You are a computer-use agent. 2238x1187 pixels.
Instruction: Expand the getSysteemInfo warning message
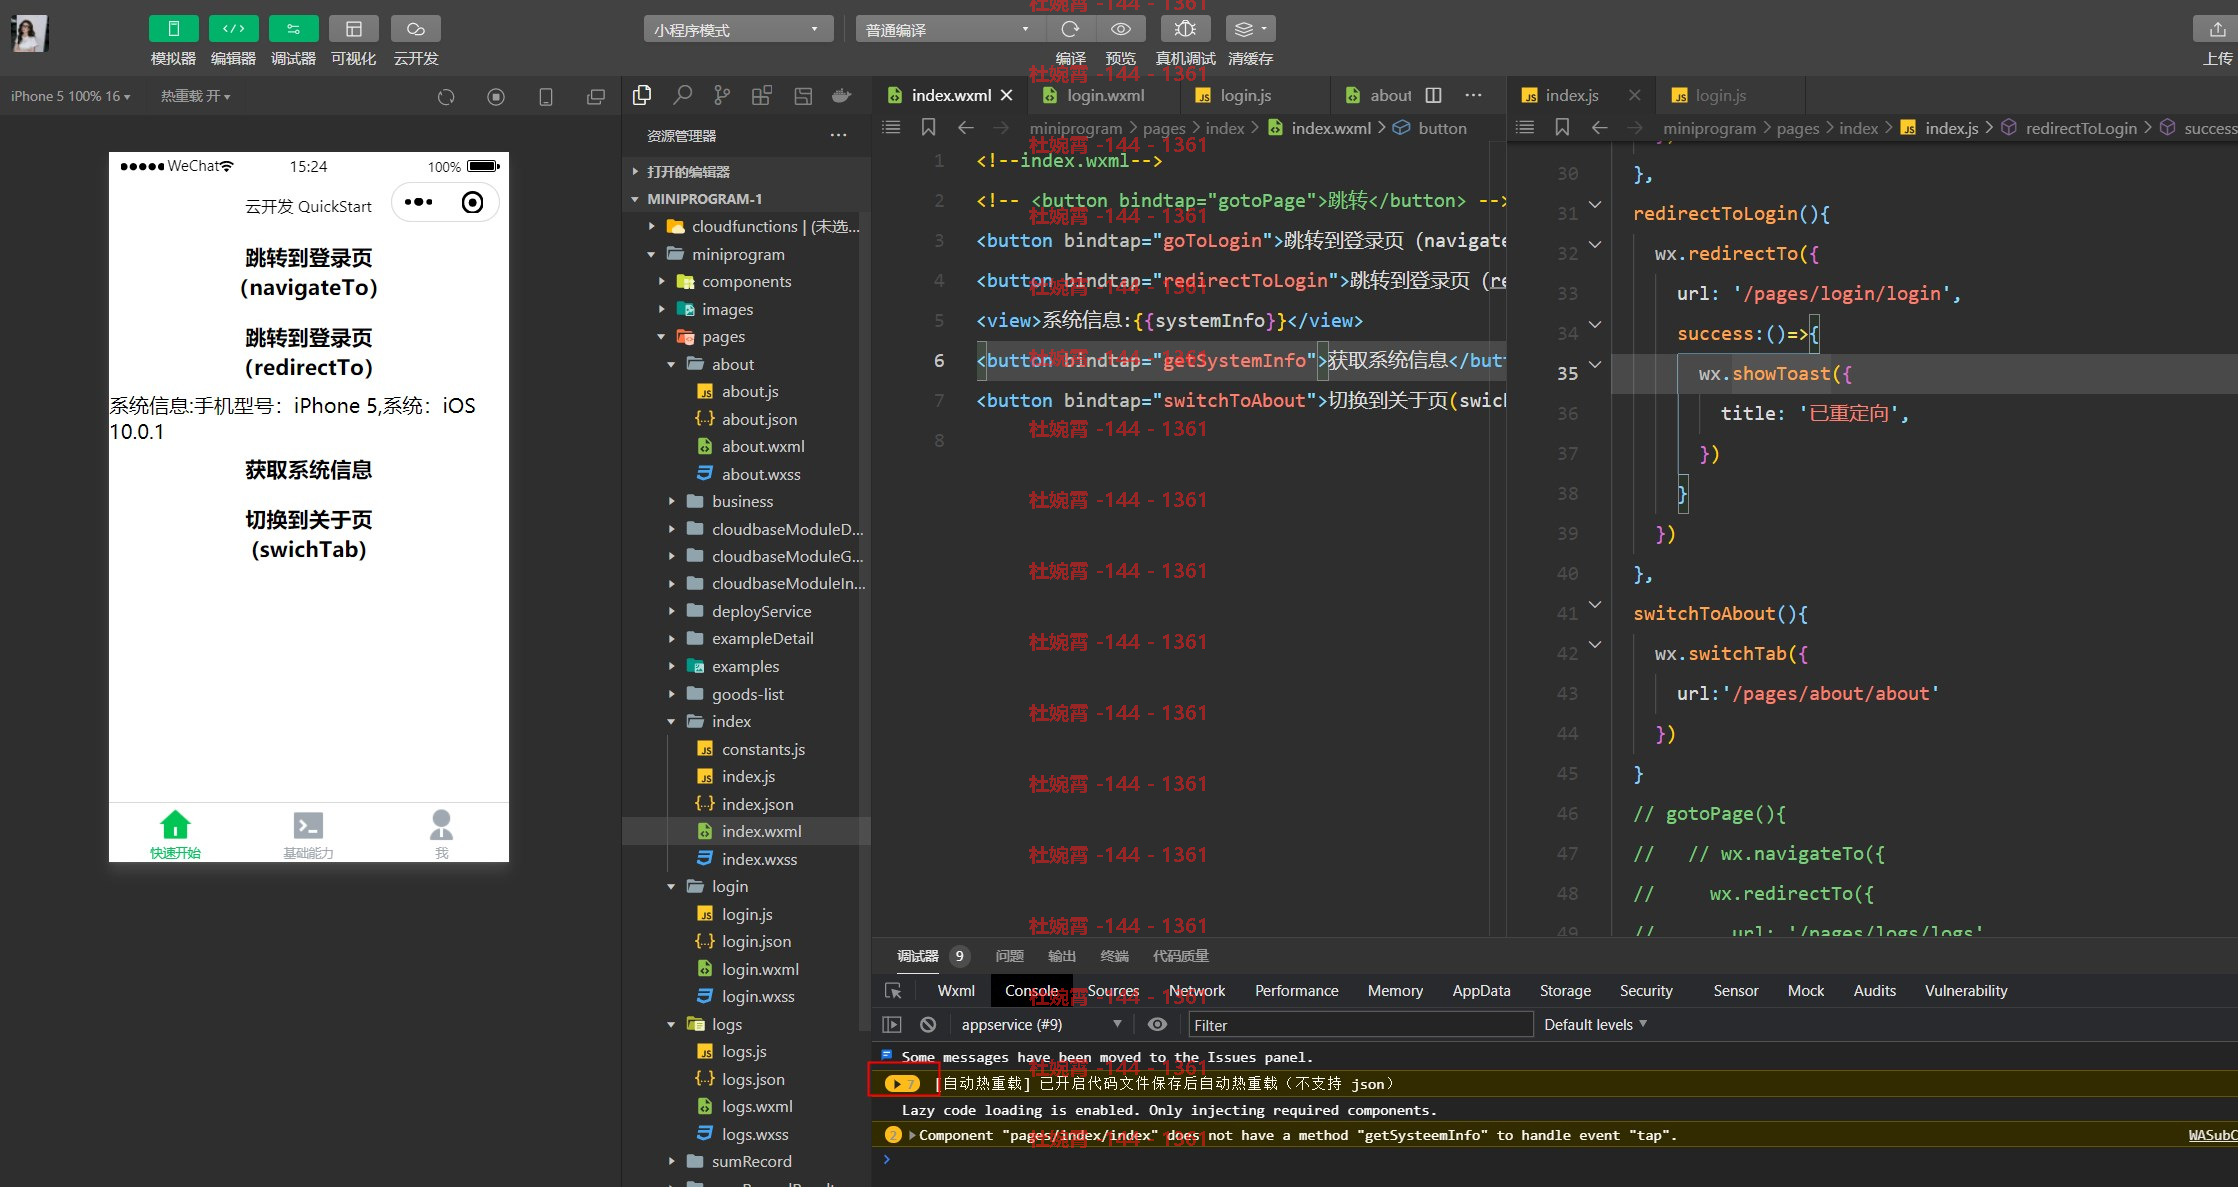click(x=912, y=1135)
